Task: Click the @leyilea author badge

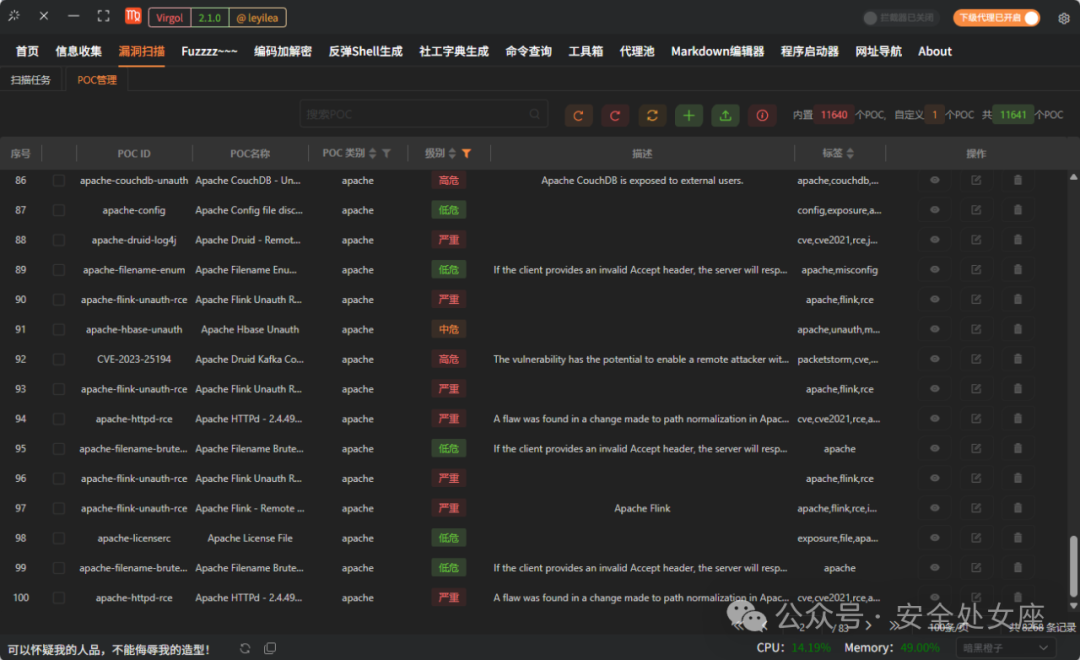Action: (x=257, y=18)
